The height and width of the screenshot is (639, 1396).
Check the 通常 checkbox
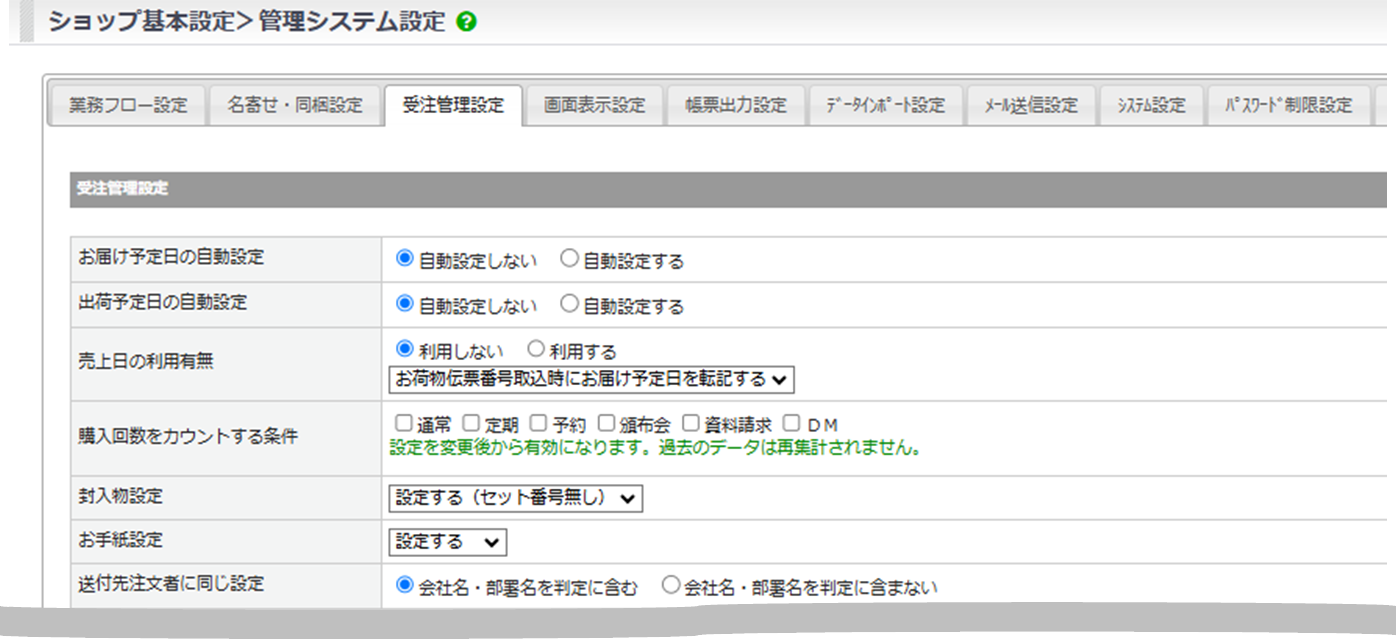[403, 423]
